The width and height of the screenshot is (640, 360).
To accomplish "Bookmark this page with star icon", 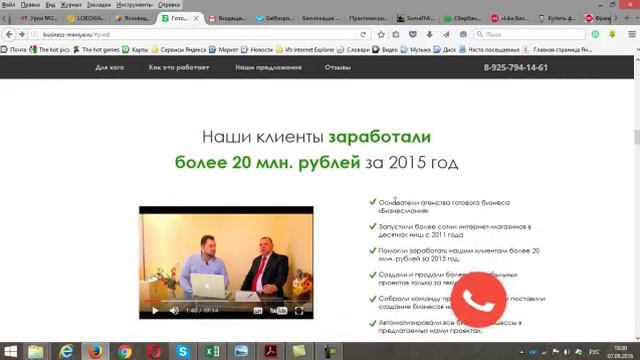I will click(381, 35).
